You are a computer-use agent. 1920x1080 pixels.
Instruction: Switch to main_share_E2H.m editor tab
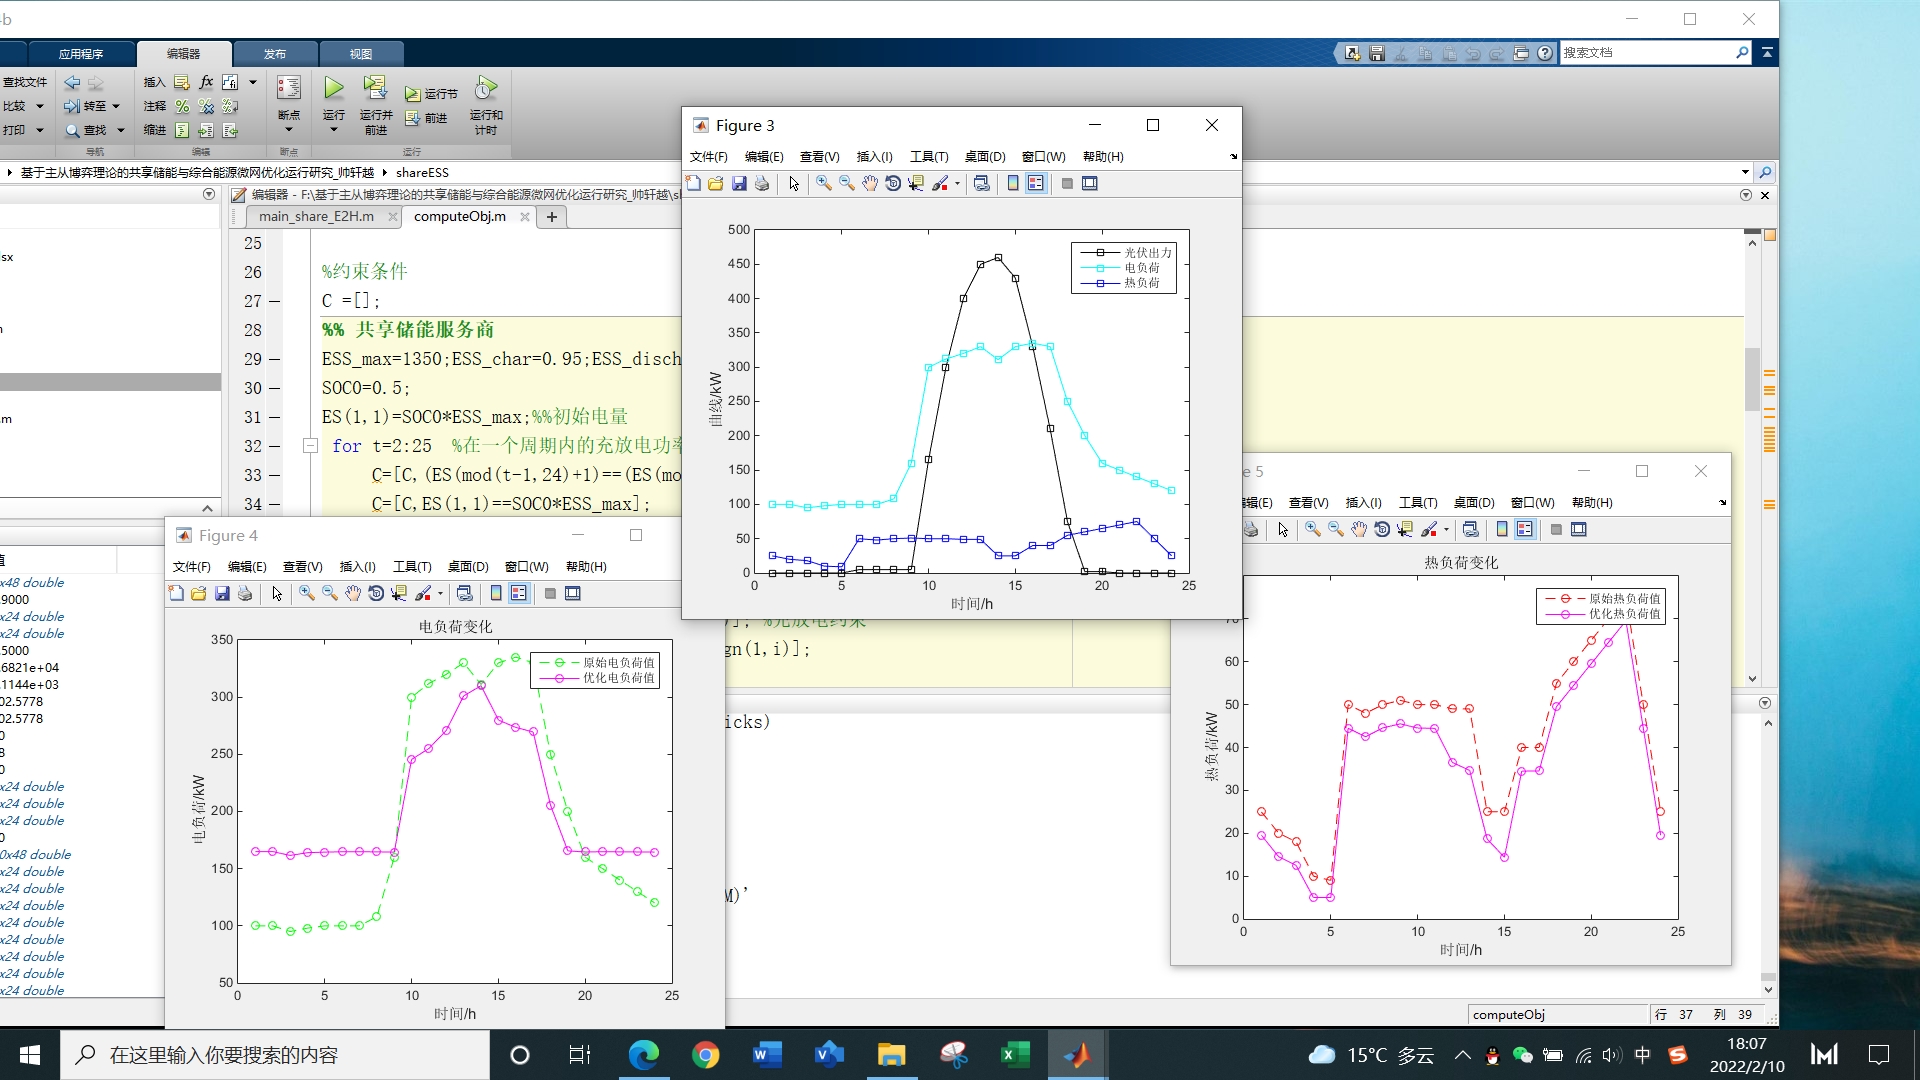(316, 216)
